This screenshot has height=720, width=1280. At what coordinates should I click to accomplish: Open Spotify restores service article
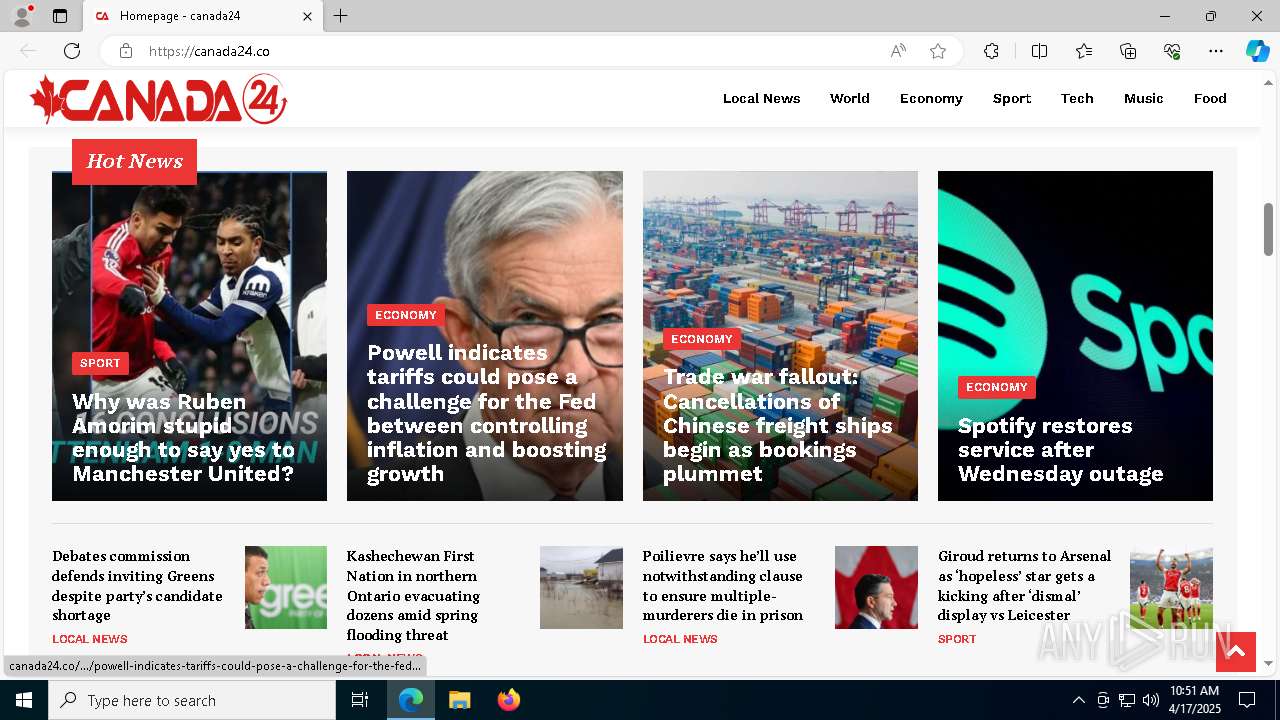[x=1060, y=450]
